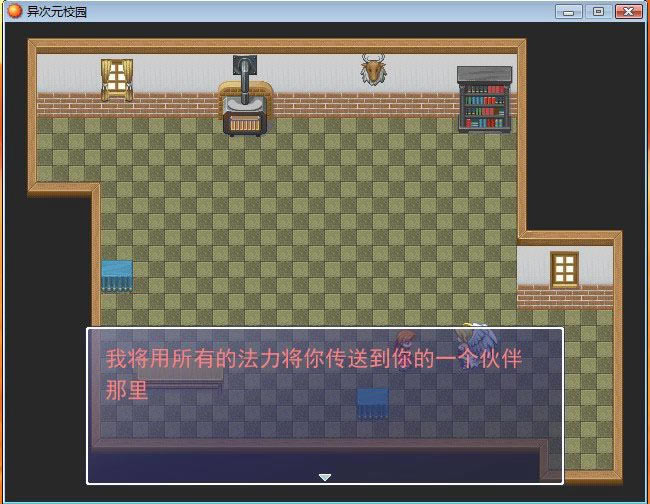Maximize the game window
Image resolution: width=650 pixels, height=504 pixels.
[x=598, y=11]
